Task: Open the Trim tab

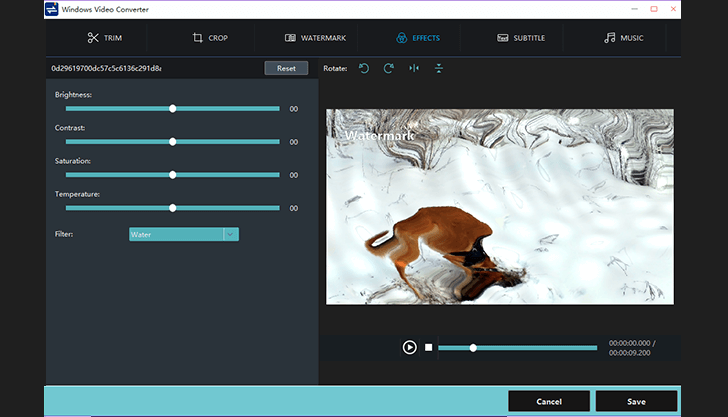Action: 105,38
